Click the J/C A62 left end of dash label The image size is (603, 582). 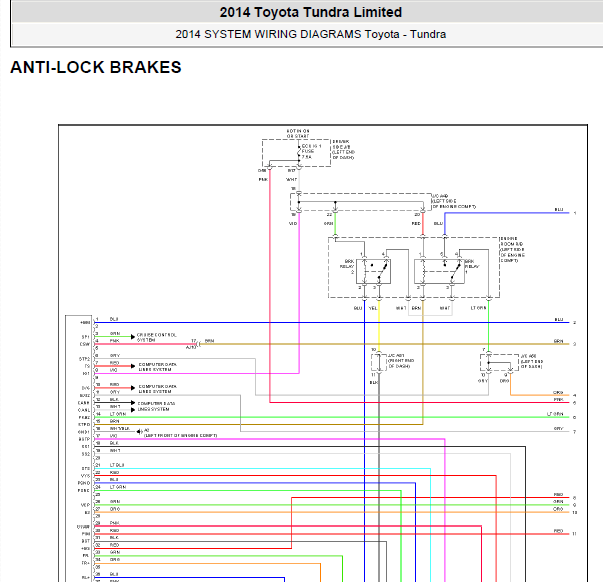click(x=531, y=361)
